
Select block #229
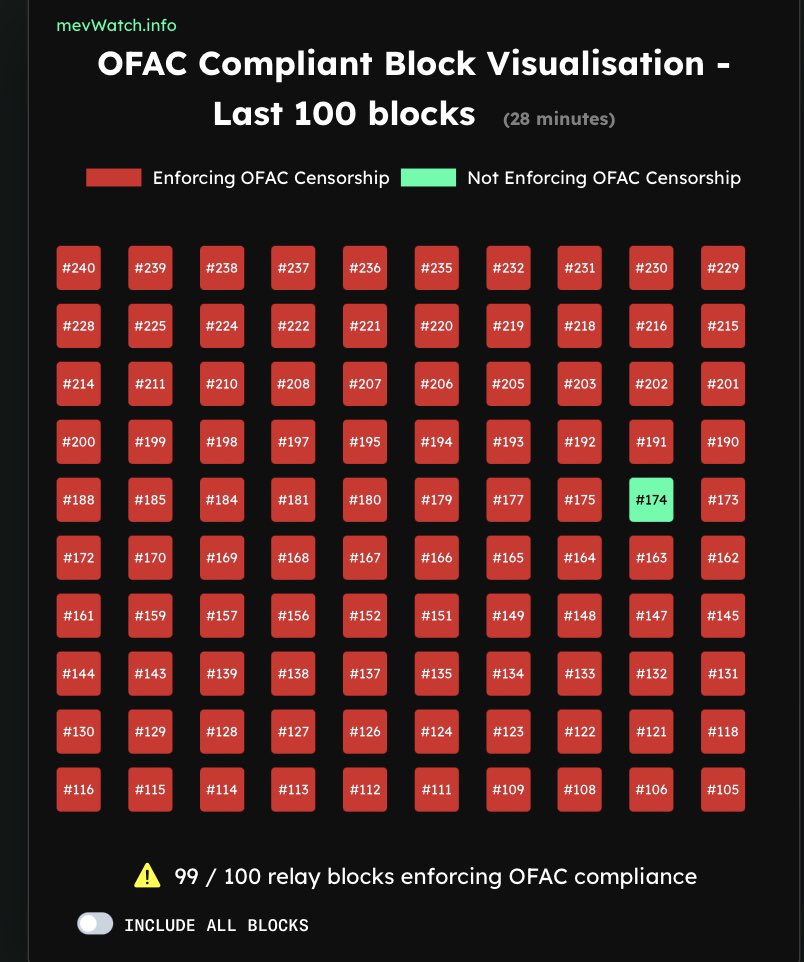[723, 268]
